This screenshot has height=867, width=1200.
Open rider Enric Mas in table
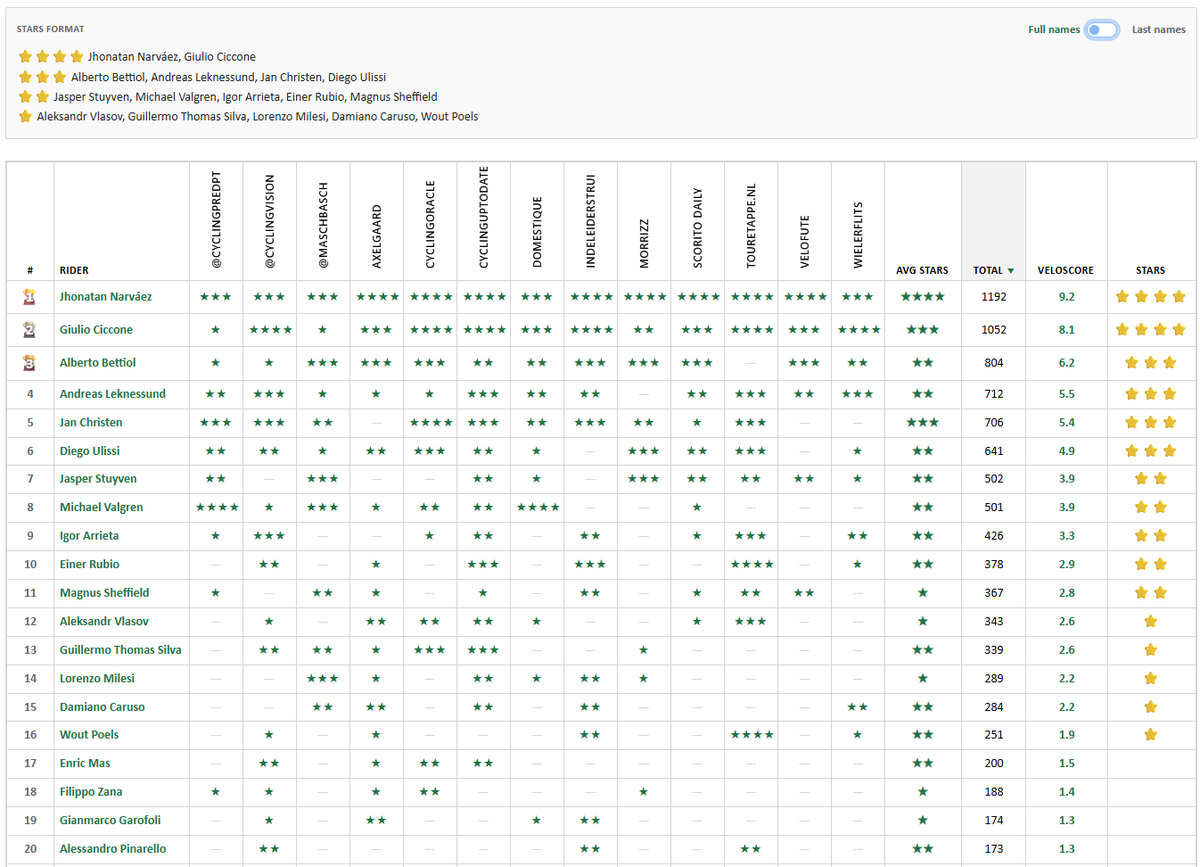click(x=85, y=763)
